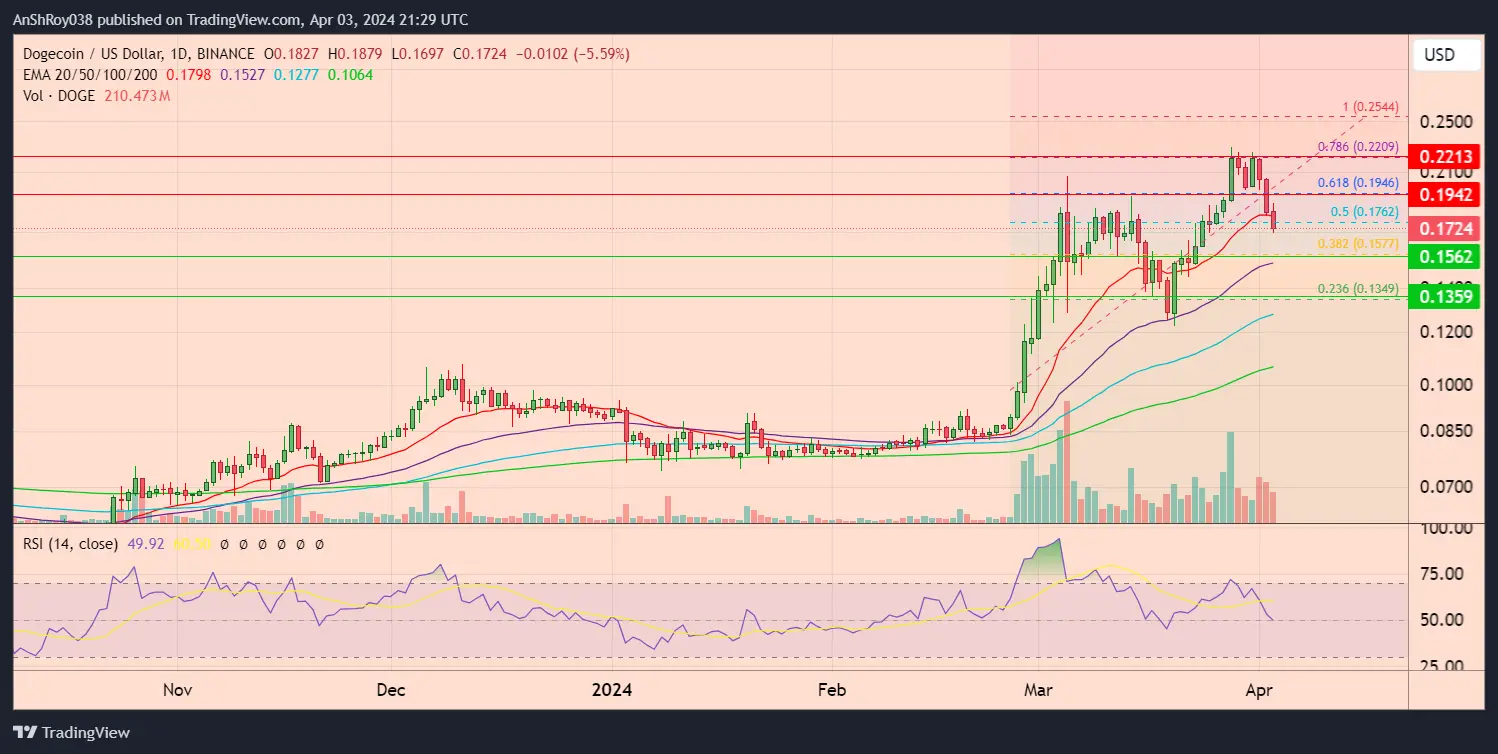The image size is (1498, 754).
Task: Select the Fibonacci 0.618 (0.1946) level label
Action: [1358, 183]
